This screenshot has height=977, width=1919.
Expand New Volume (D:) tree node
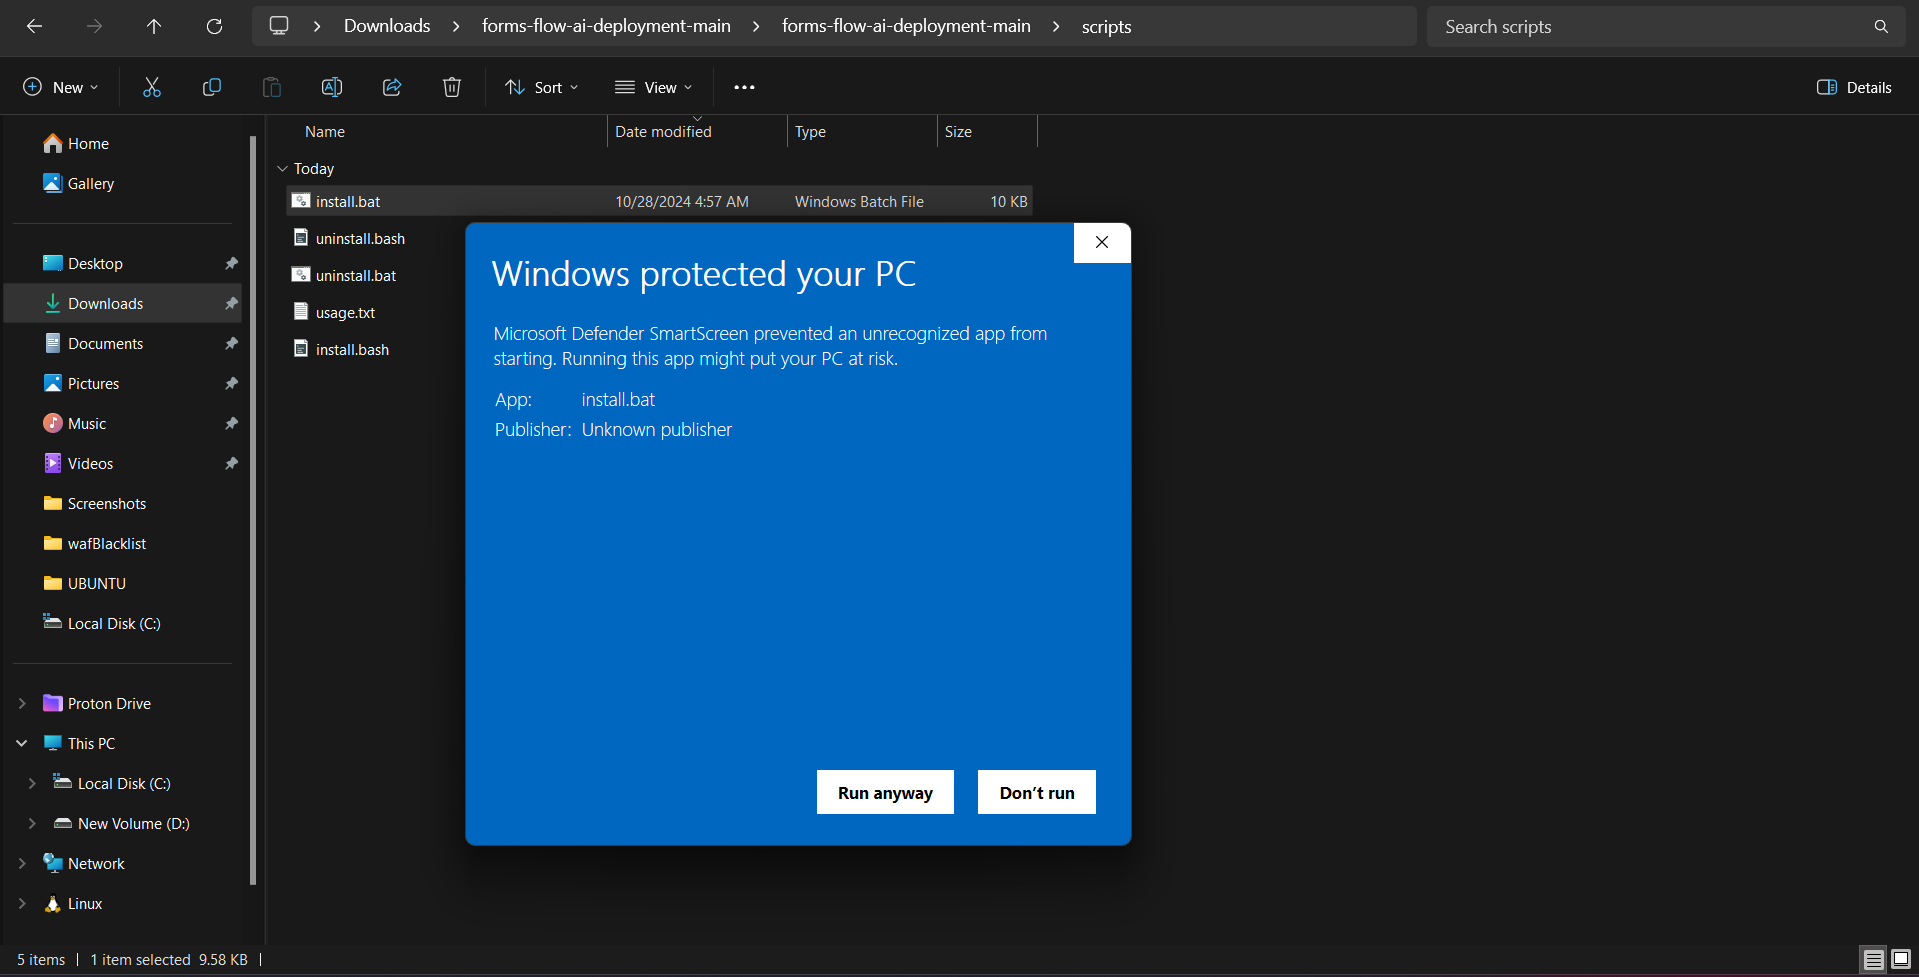pyautogui.click(x=32, y=824)
